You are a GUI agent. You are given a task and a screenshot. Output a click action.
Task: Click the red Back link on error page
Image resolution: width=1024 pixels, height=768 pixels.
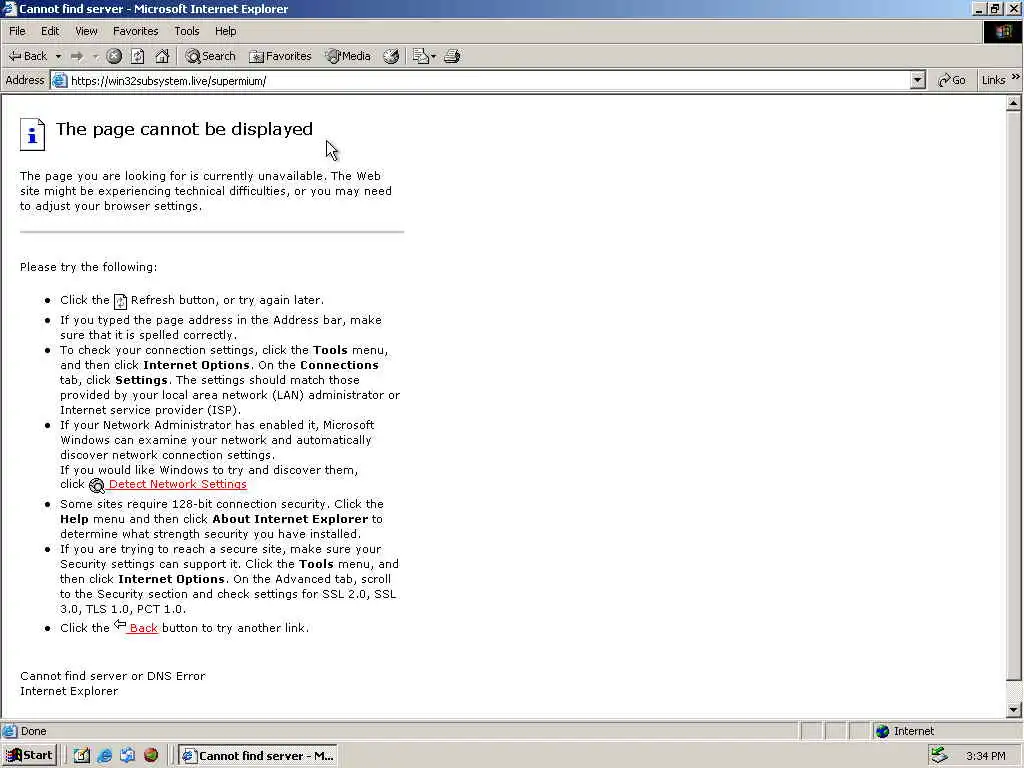click(x=143, y=628)
